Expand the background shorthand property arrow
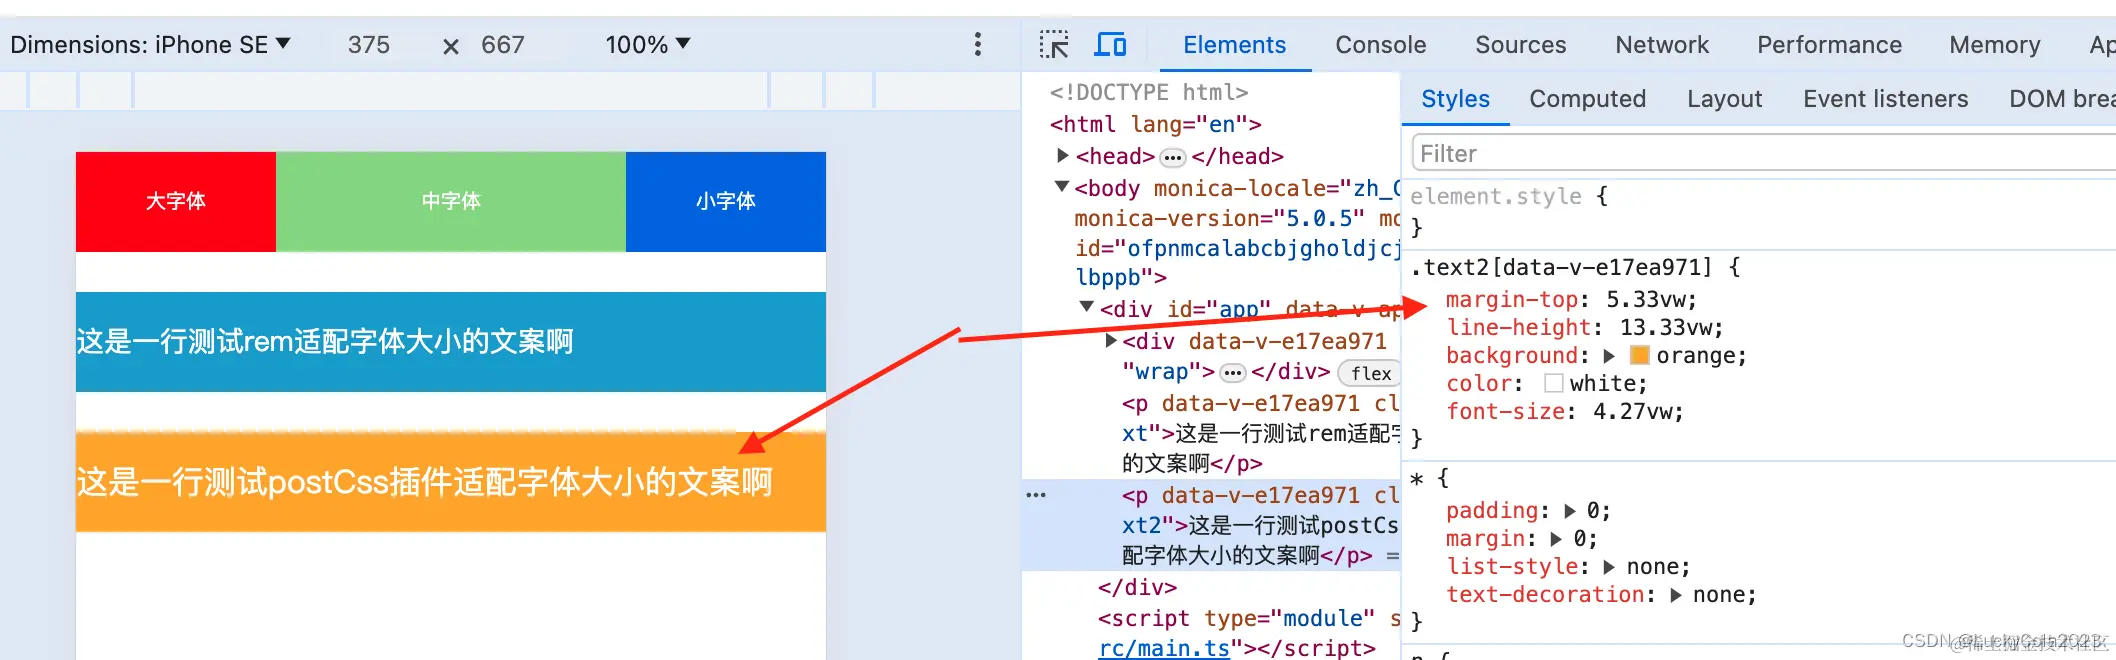 coord(1609,356)
